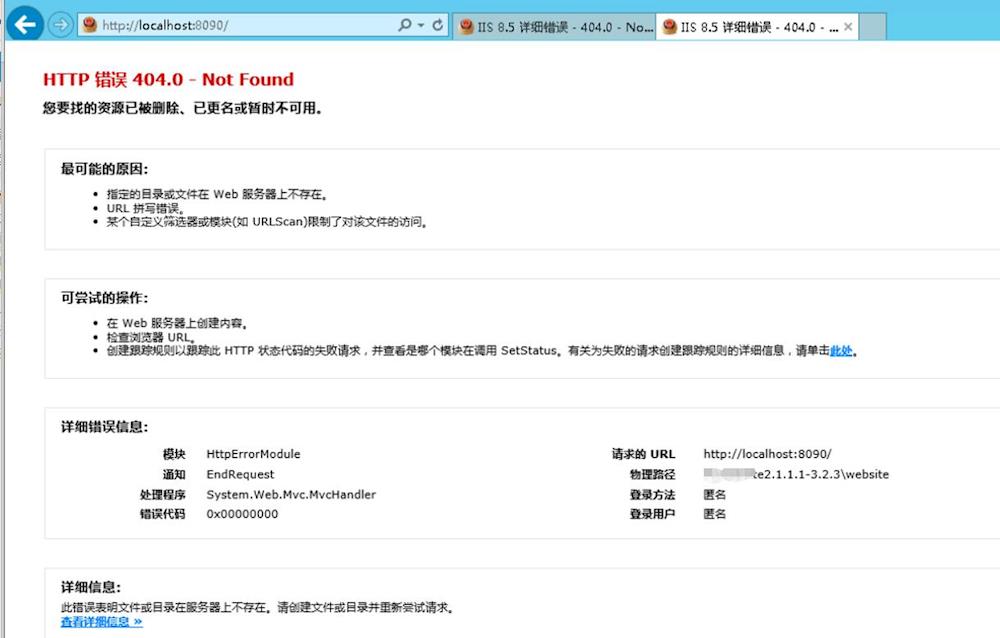Click the site favicon in the address bar

[90, 26]
